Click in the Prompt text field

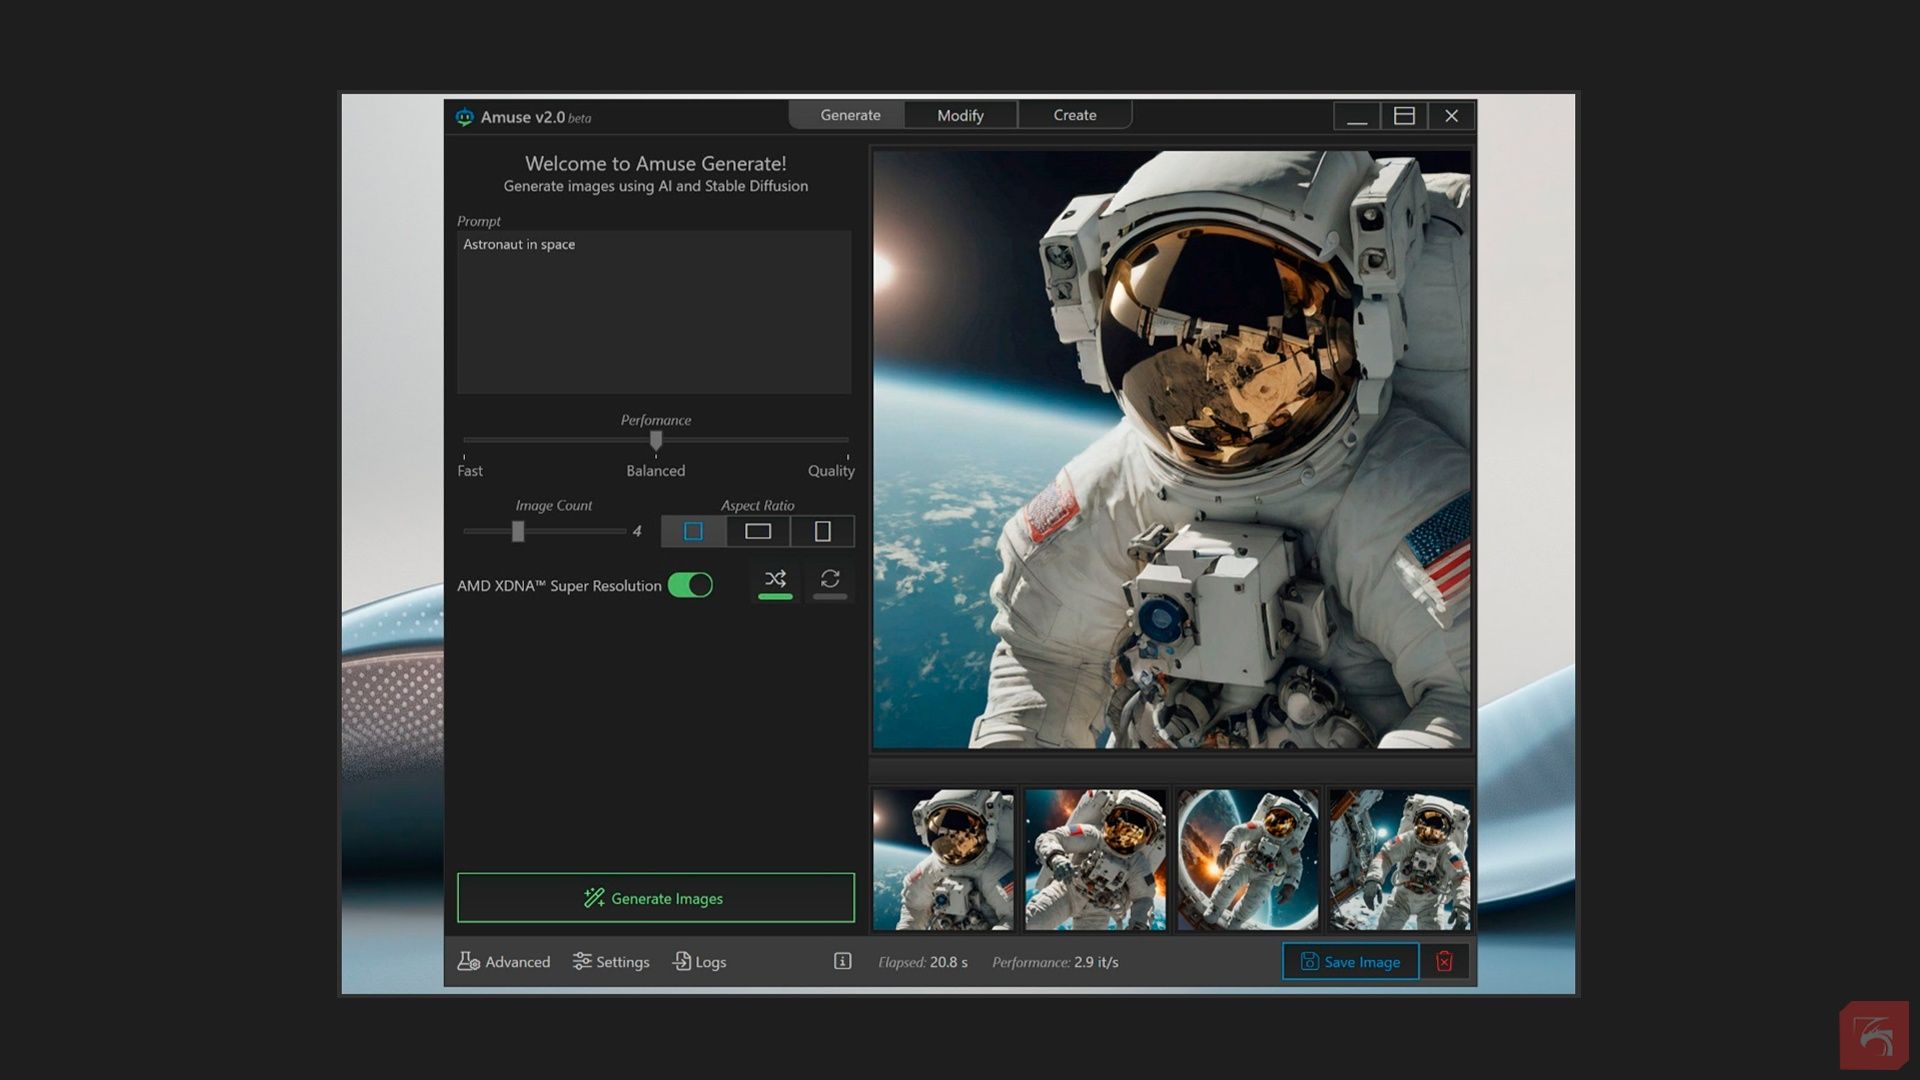click(654, 312)
